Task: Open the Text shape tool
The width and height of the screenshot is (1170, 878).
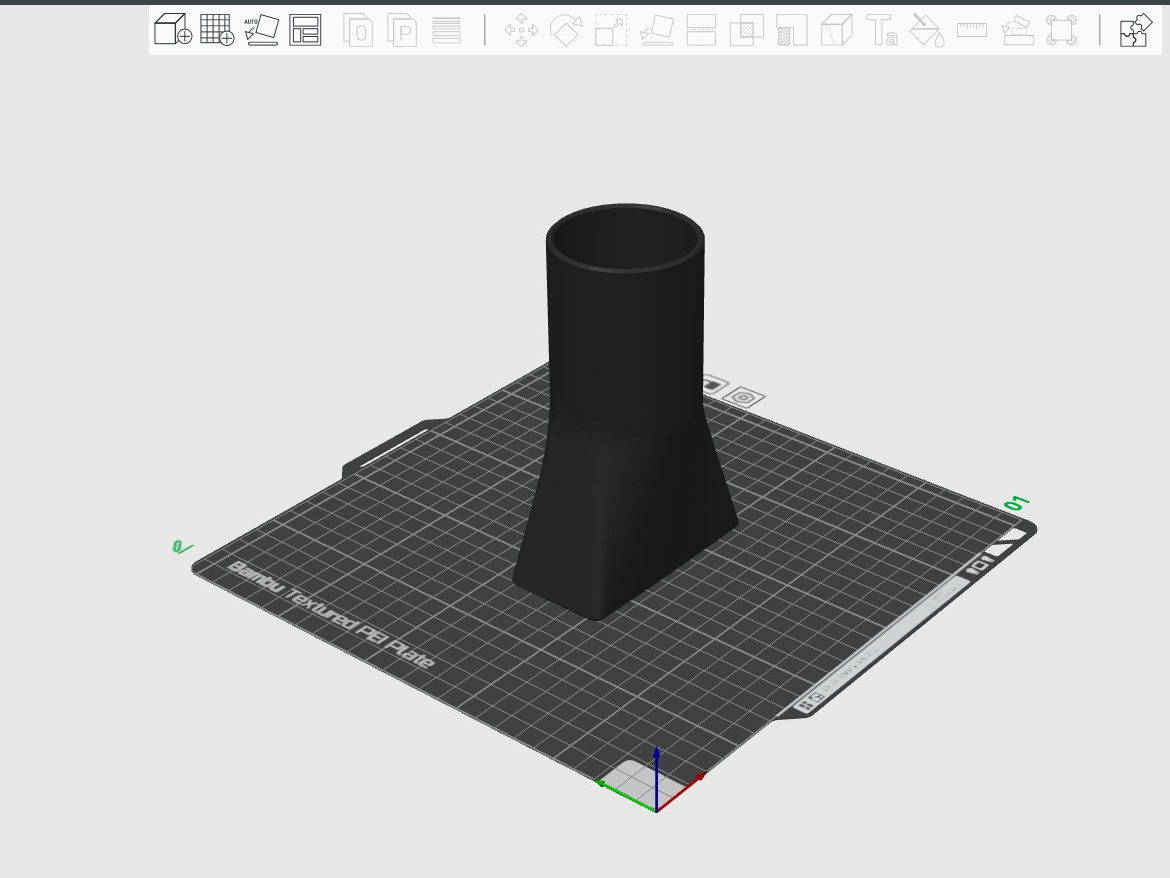Action: click(x=881, y=30)
